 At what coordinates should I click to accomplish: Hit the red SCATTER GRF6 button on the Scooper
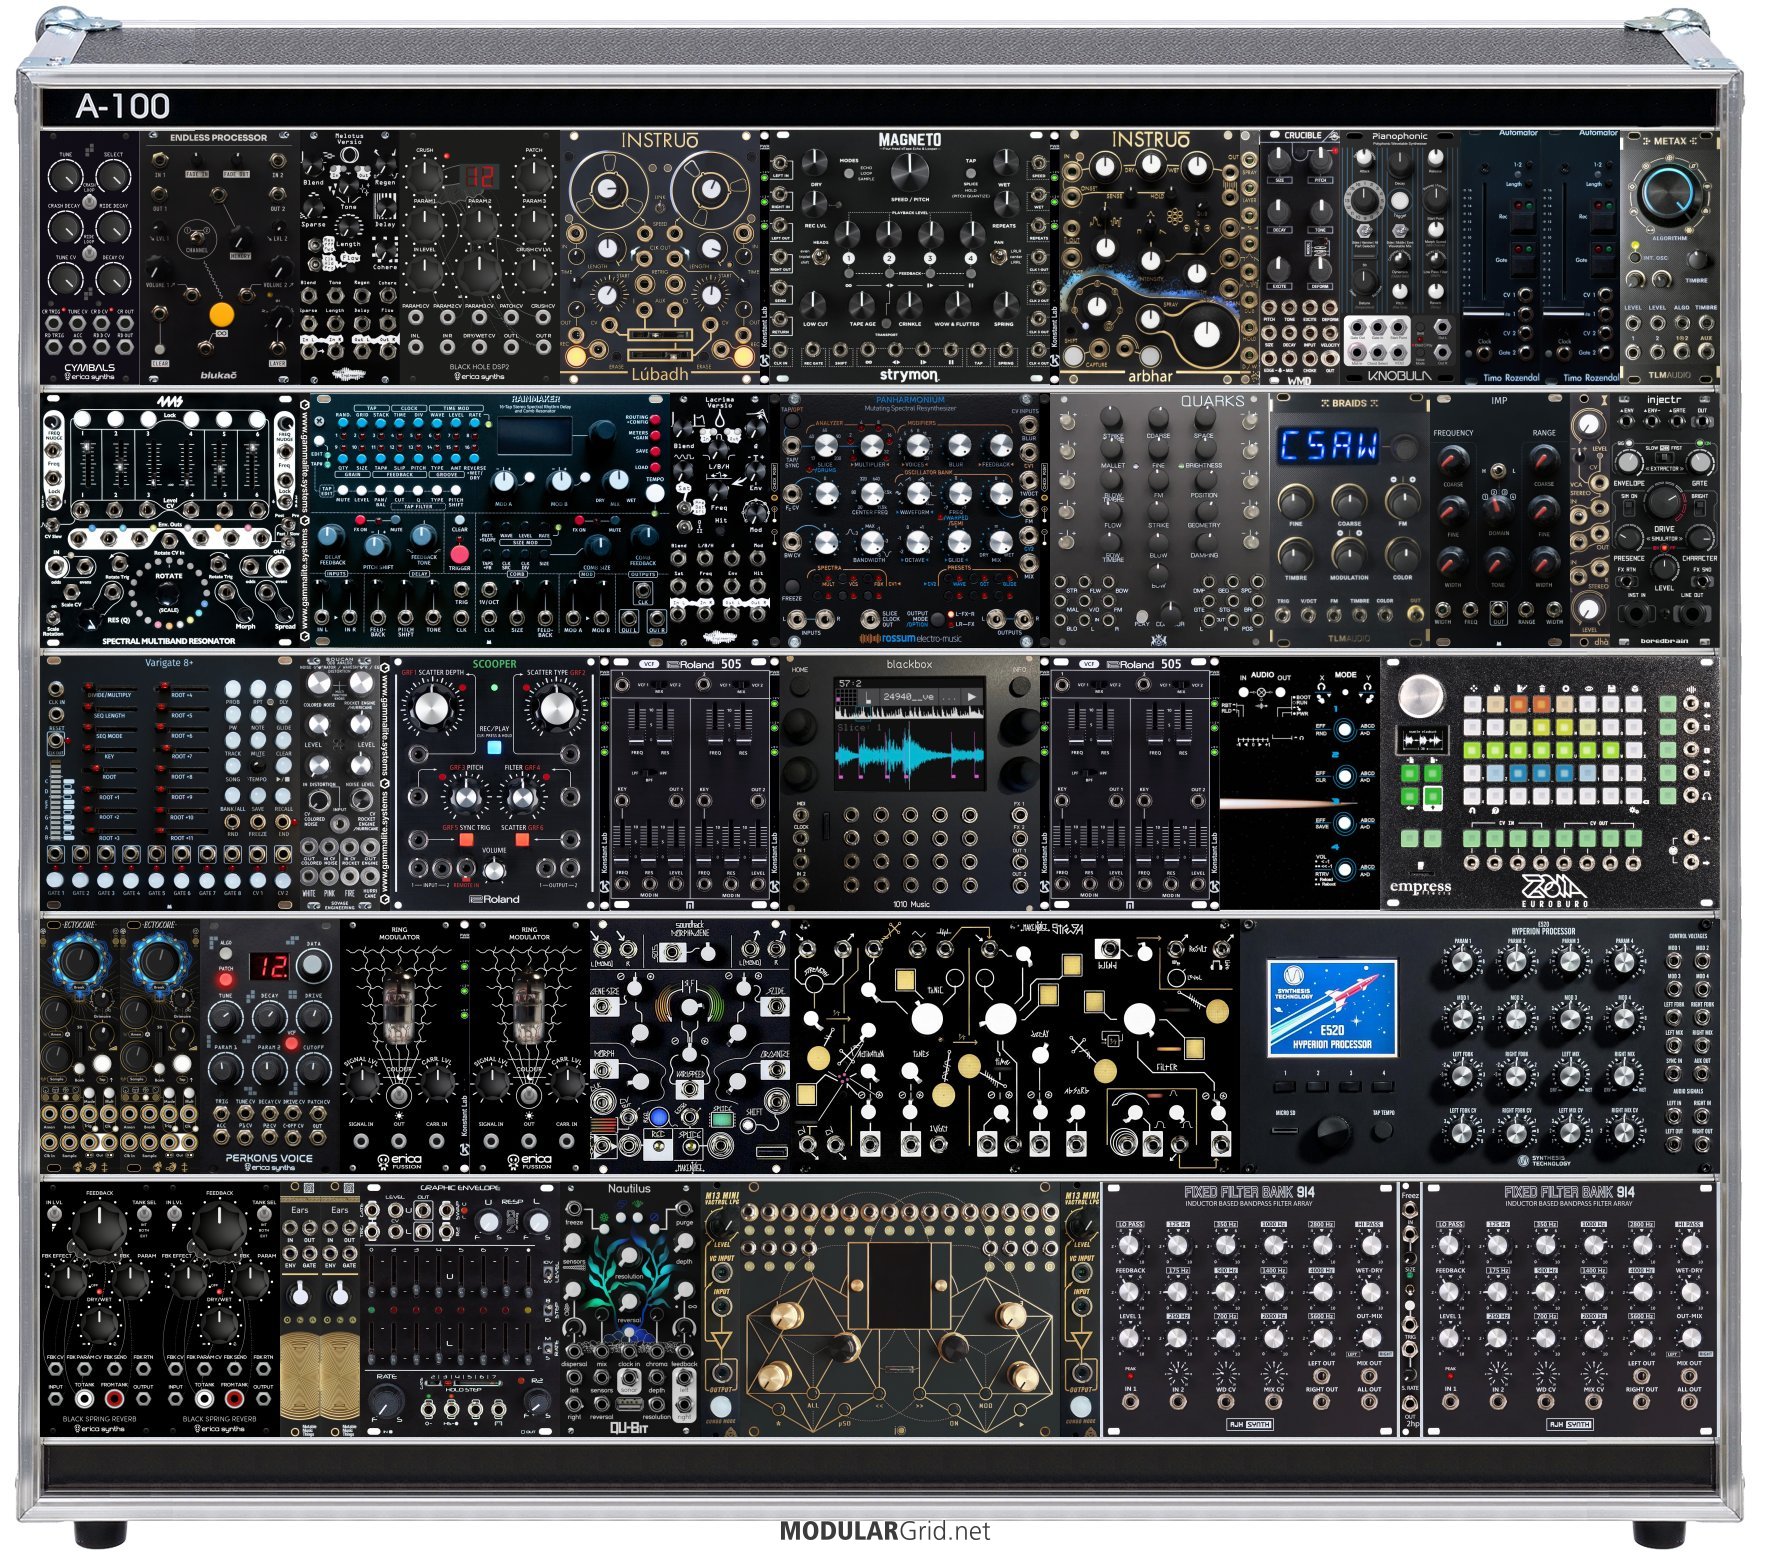[x=522, y=839]
